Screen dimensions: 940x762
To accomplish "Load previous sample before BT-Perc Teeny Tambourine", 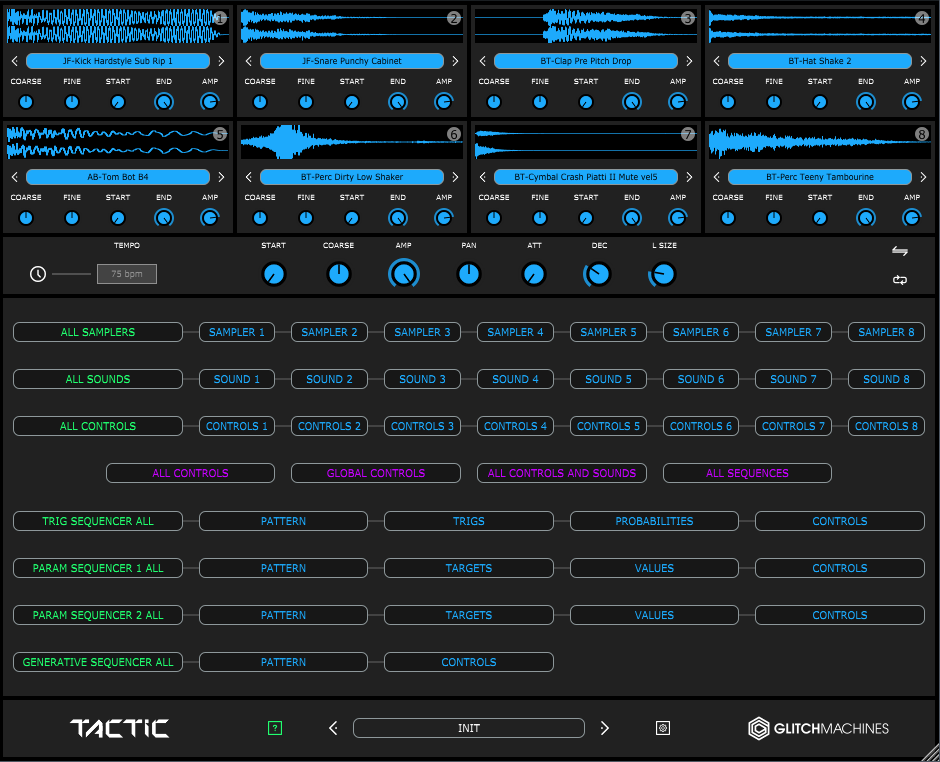I will coord(716,177).
